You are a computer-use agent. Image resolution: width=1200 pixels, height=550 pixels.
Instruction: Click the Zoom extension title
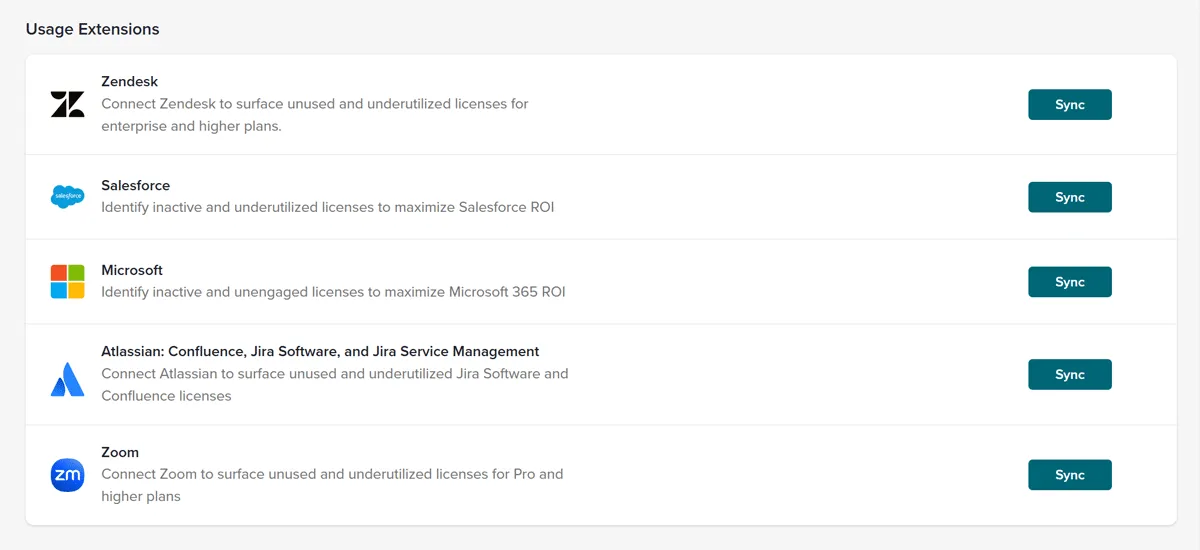point(120,452)
